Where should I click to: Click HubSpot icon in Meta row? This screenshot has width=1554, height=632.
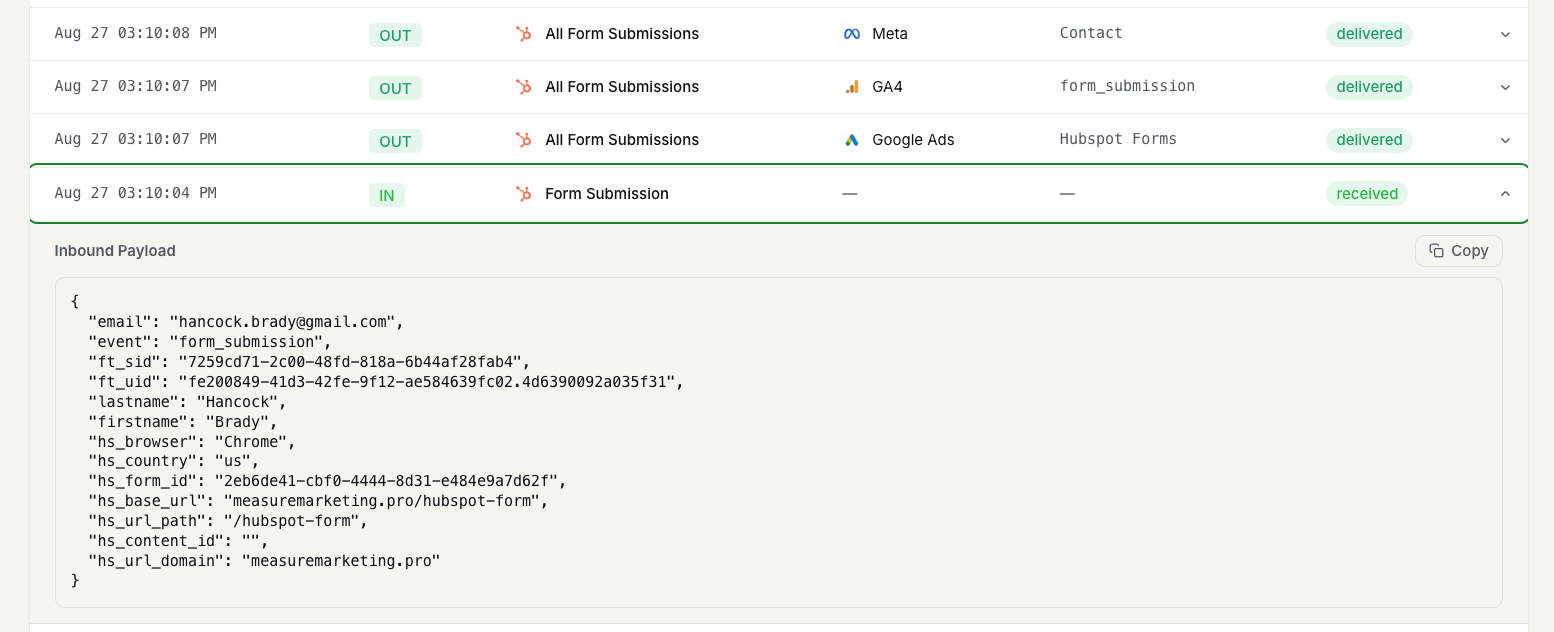coord(523,34)
